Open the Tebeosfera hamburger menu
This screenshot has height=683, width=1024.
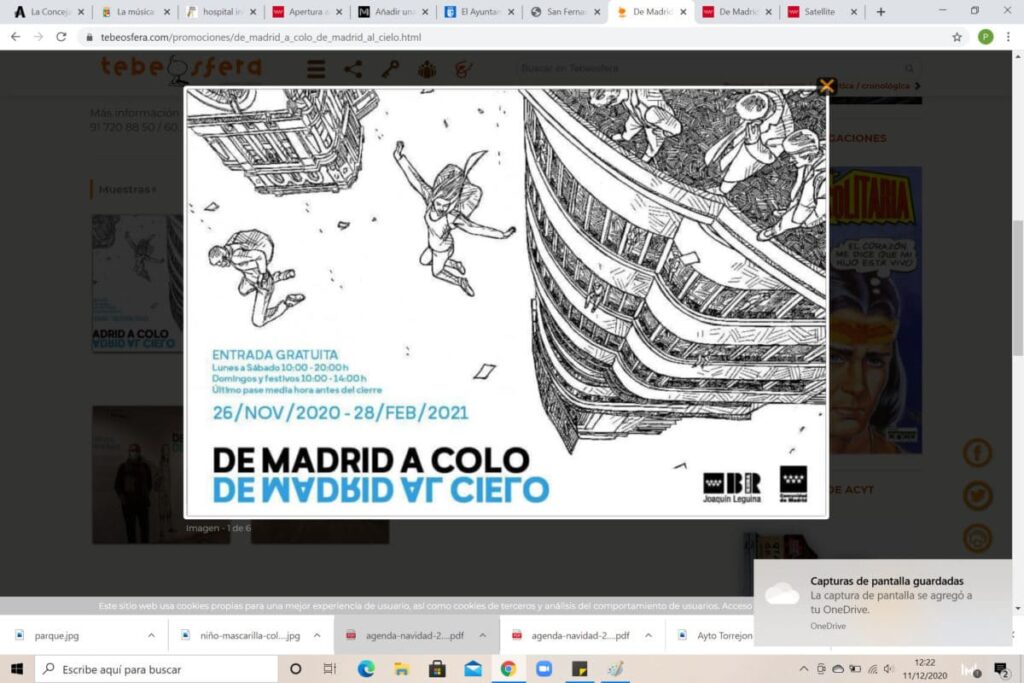pyautogui.click(x=316, y=69)
